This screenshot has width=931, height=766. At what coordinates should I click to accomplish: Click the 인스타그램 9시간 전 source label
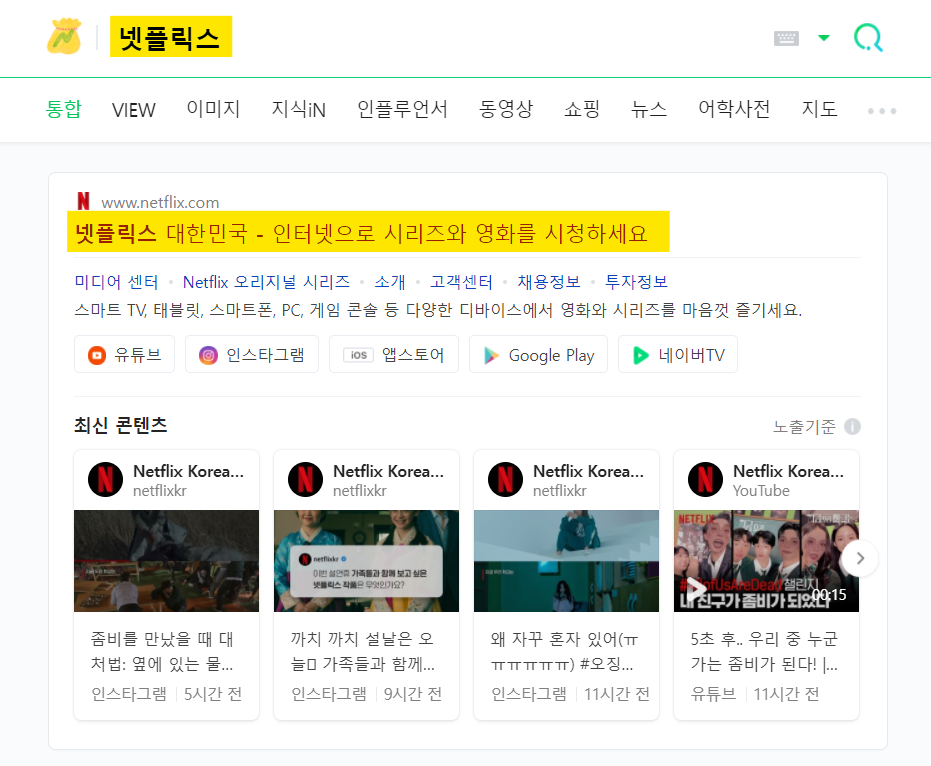[366, 694]
